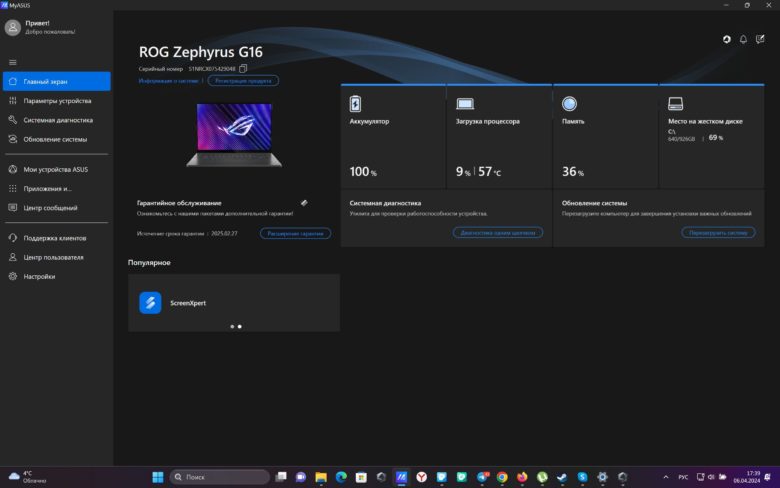
Task: Click the ScreenXpert label in Популярное
Action: pyautogui.click(x=188, y=303)
